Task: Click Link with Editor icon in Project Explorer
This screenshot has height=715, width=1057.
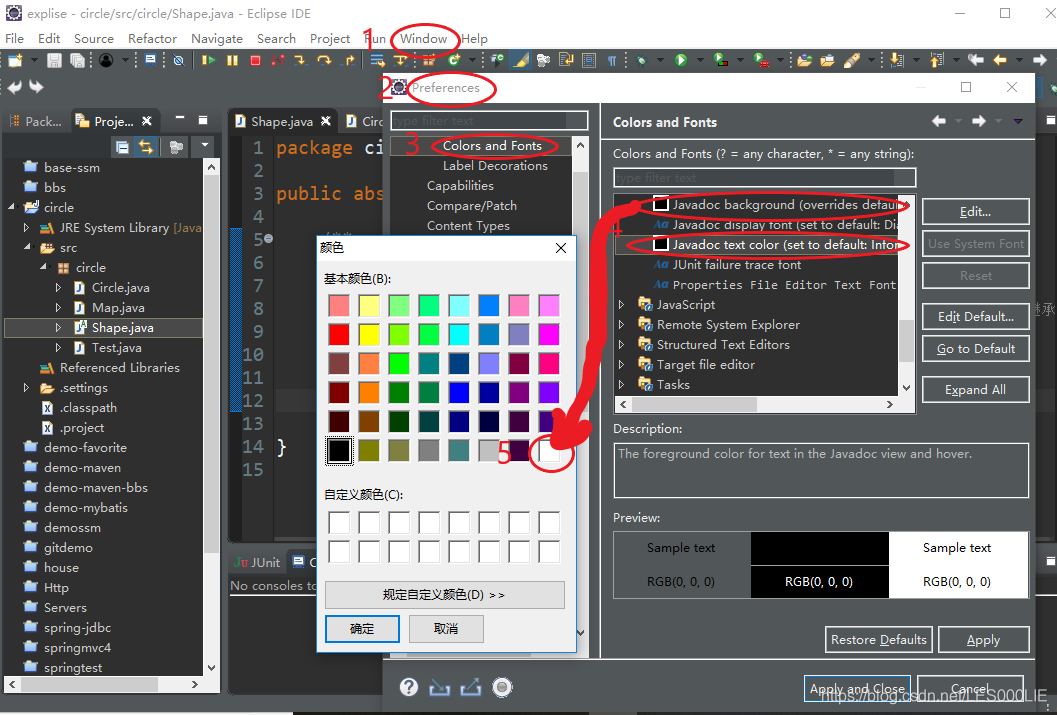Action: [146, 147]
